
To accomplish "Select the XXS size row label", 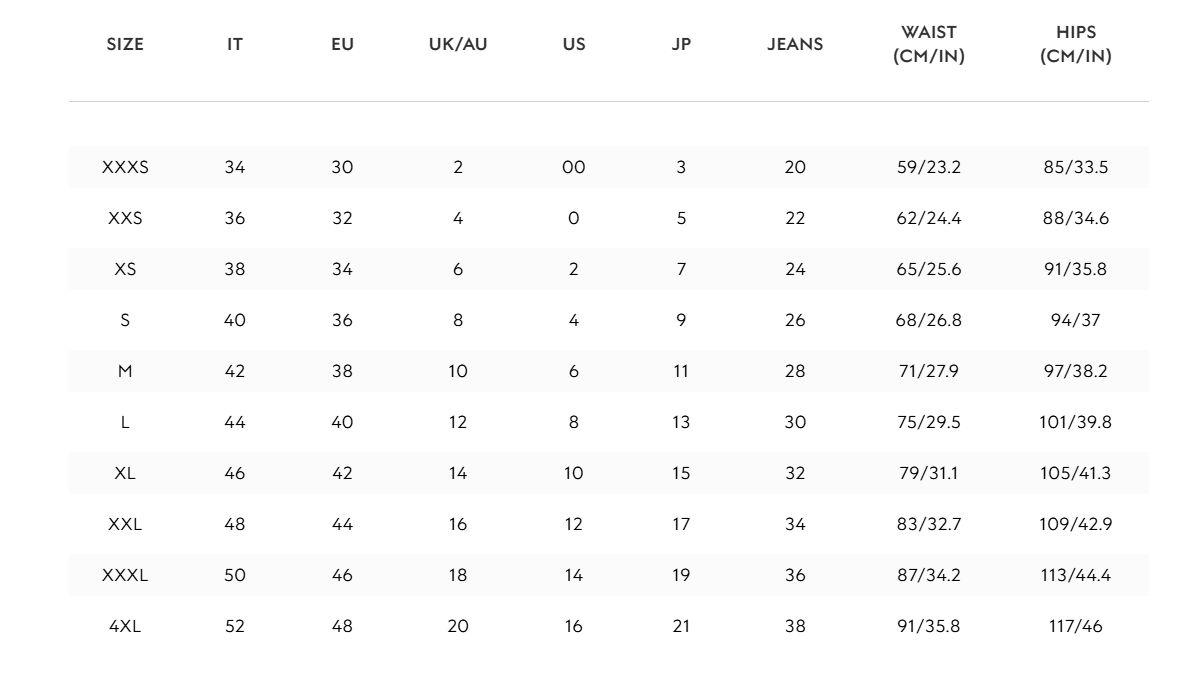I will 125,218.
